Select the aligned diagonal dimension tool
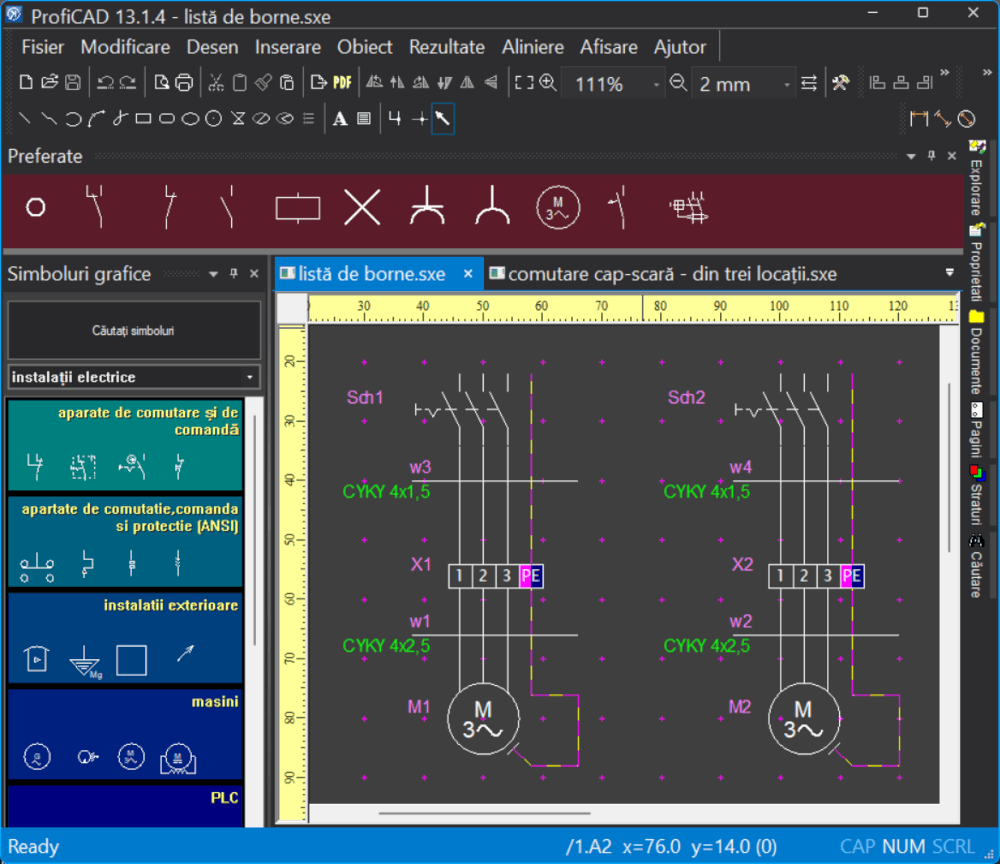Image resolution: width=1000 pixels, height=864 pixels. [x=943, y=119]
